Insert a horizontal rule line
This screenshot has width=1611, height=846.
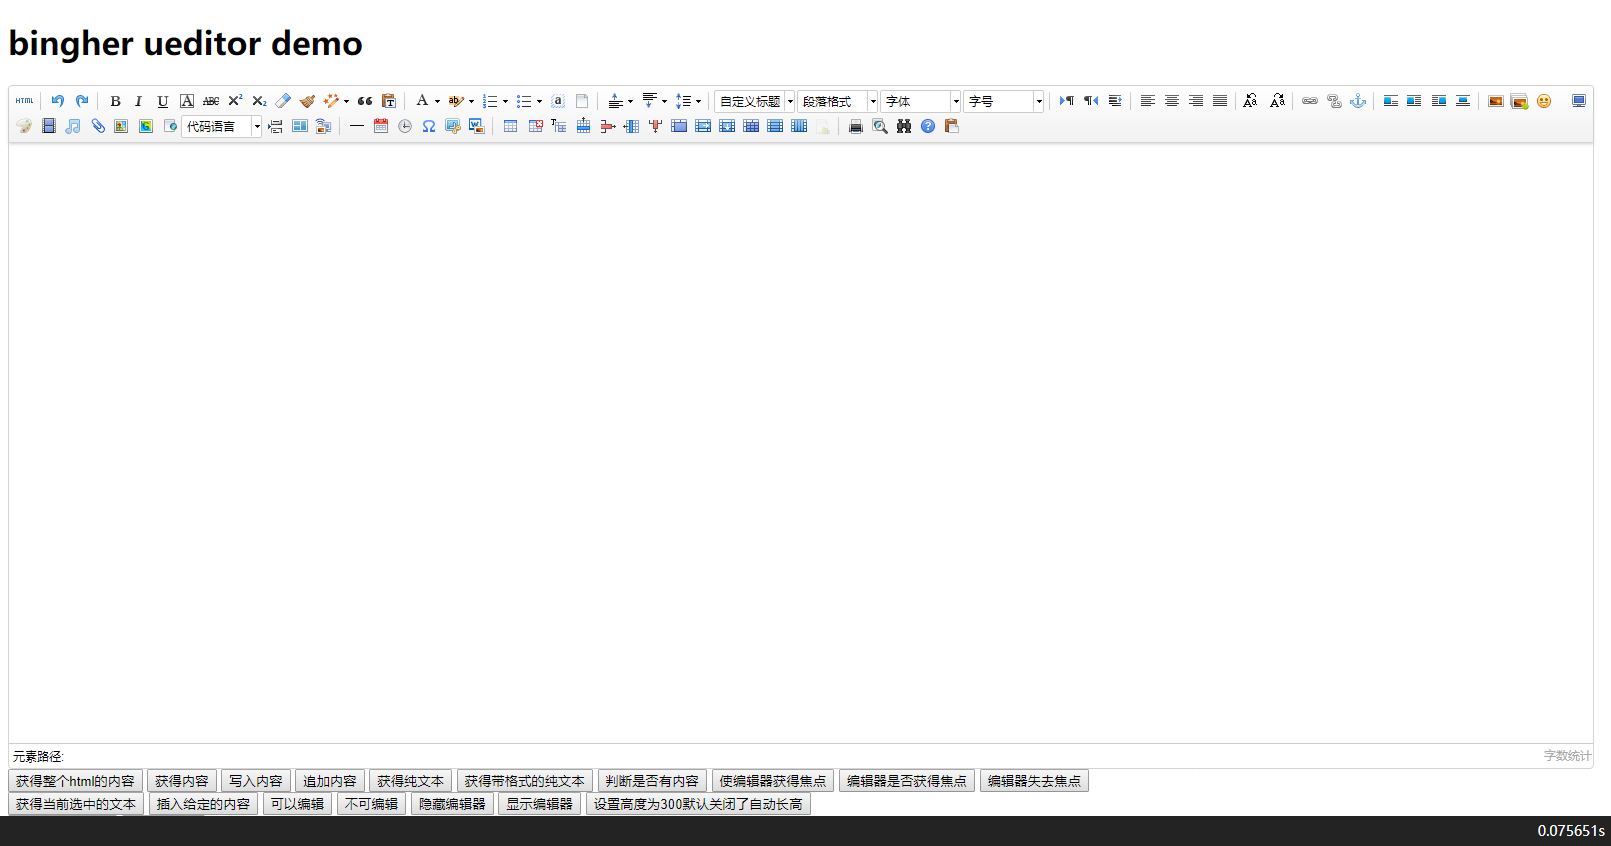coord(356,126)
